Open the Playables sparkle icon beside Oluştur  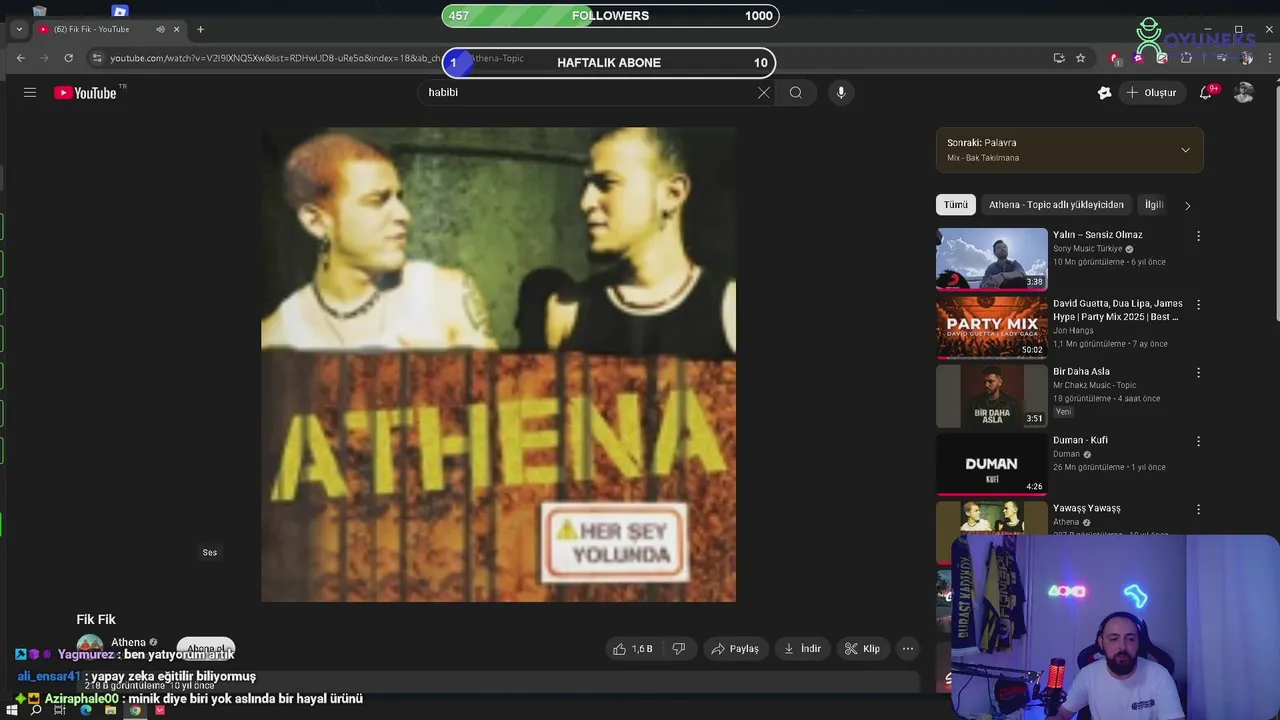pos(1104,92)
